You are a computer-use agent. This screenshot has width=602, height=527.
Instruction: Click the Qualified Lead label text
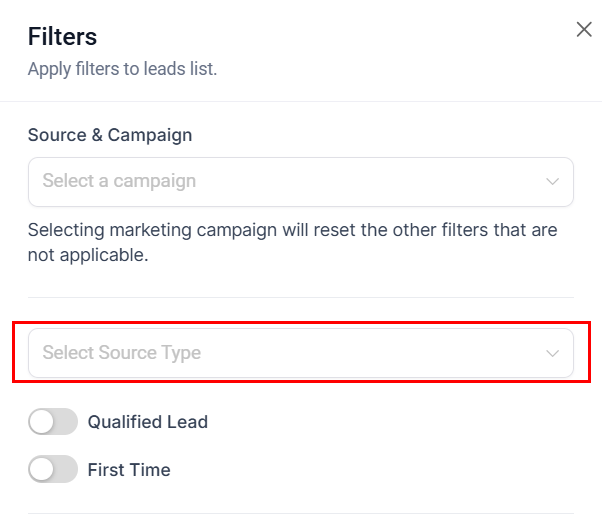(x=148, y=422)
